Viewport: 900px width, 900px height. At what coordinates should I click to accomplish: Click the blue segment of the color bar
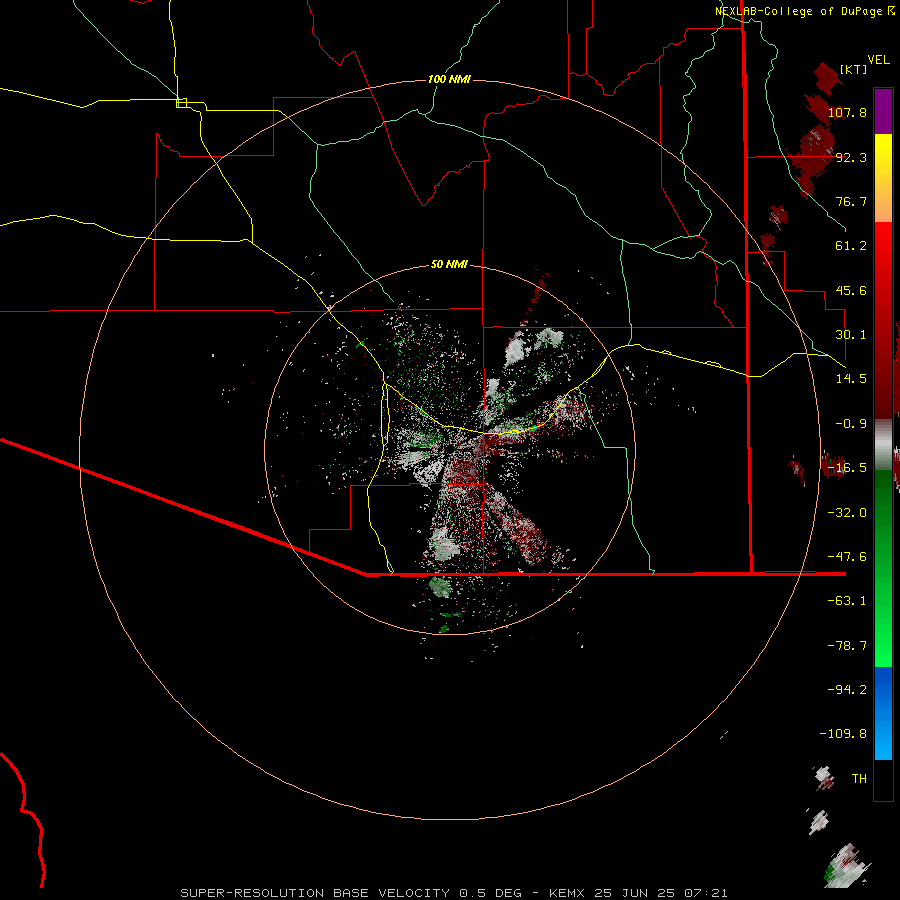[x=883, y=713]
